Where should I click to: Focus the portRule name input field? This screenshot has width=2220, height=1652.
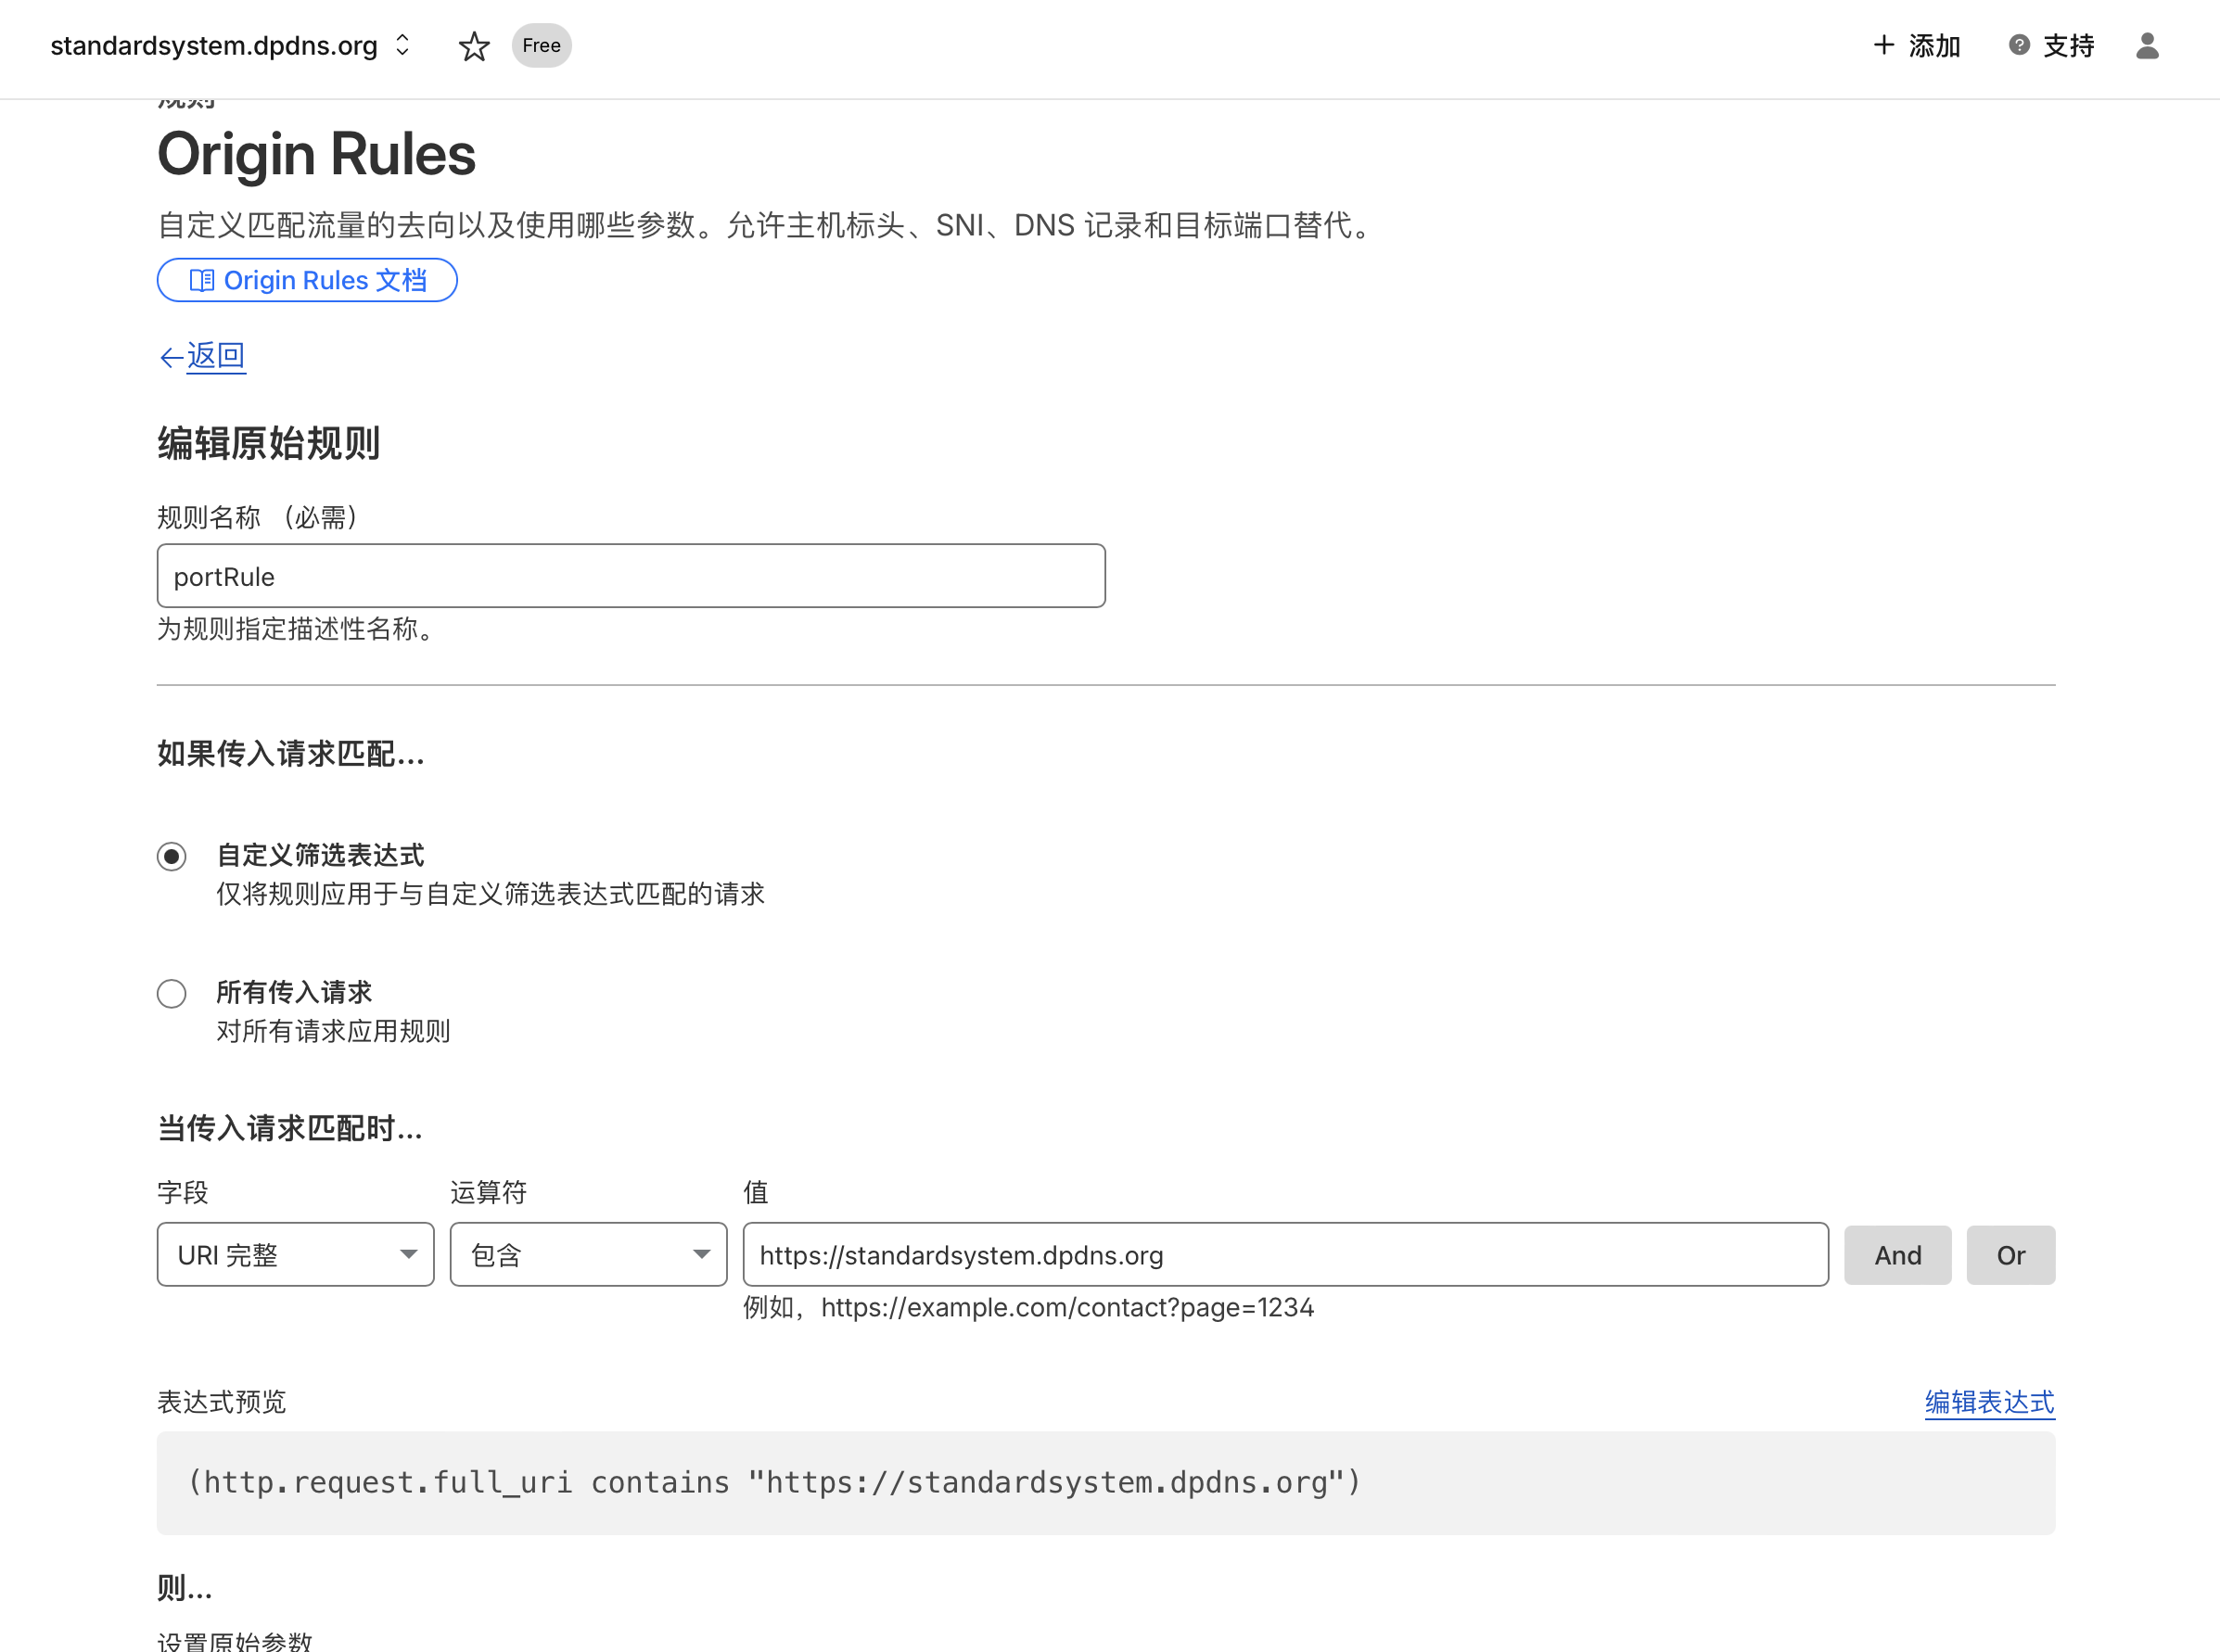click(631, 576)
